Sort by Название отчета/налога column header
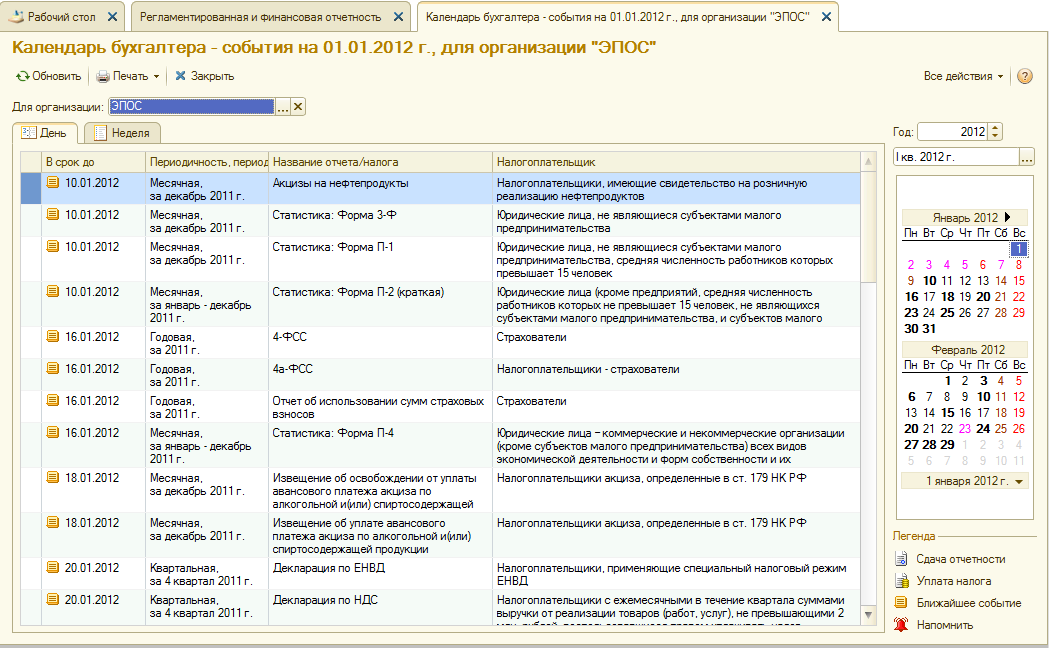 coord(380,162)
